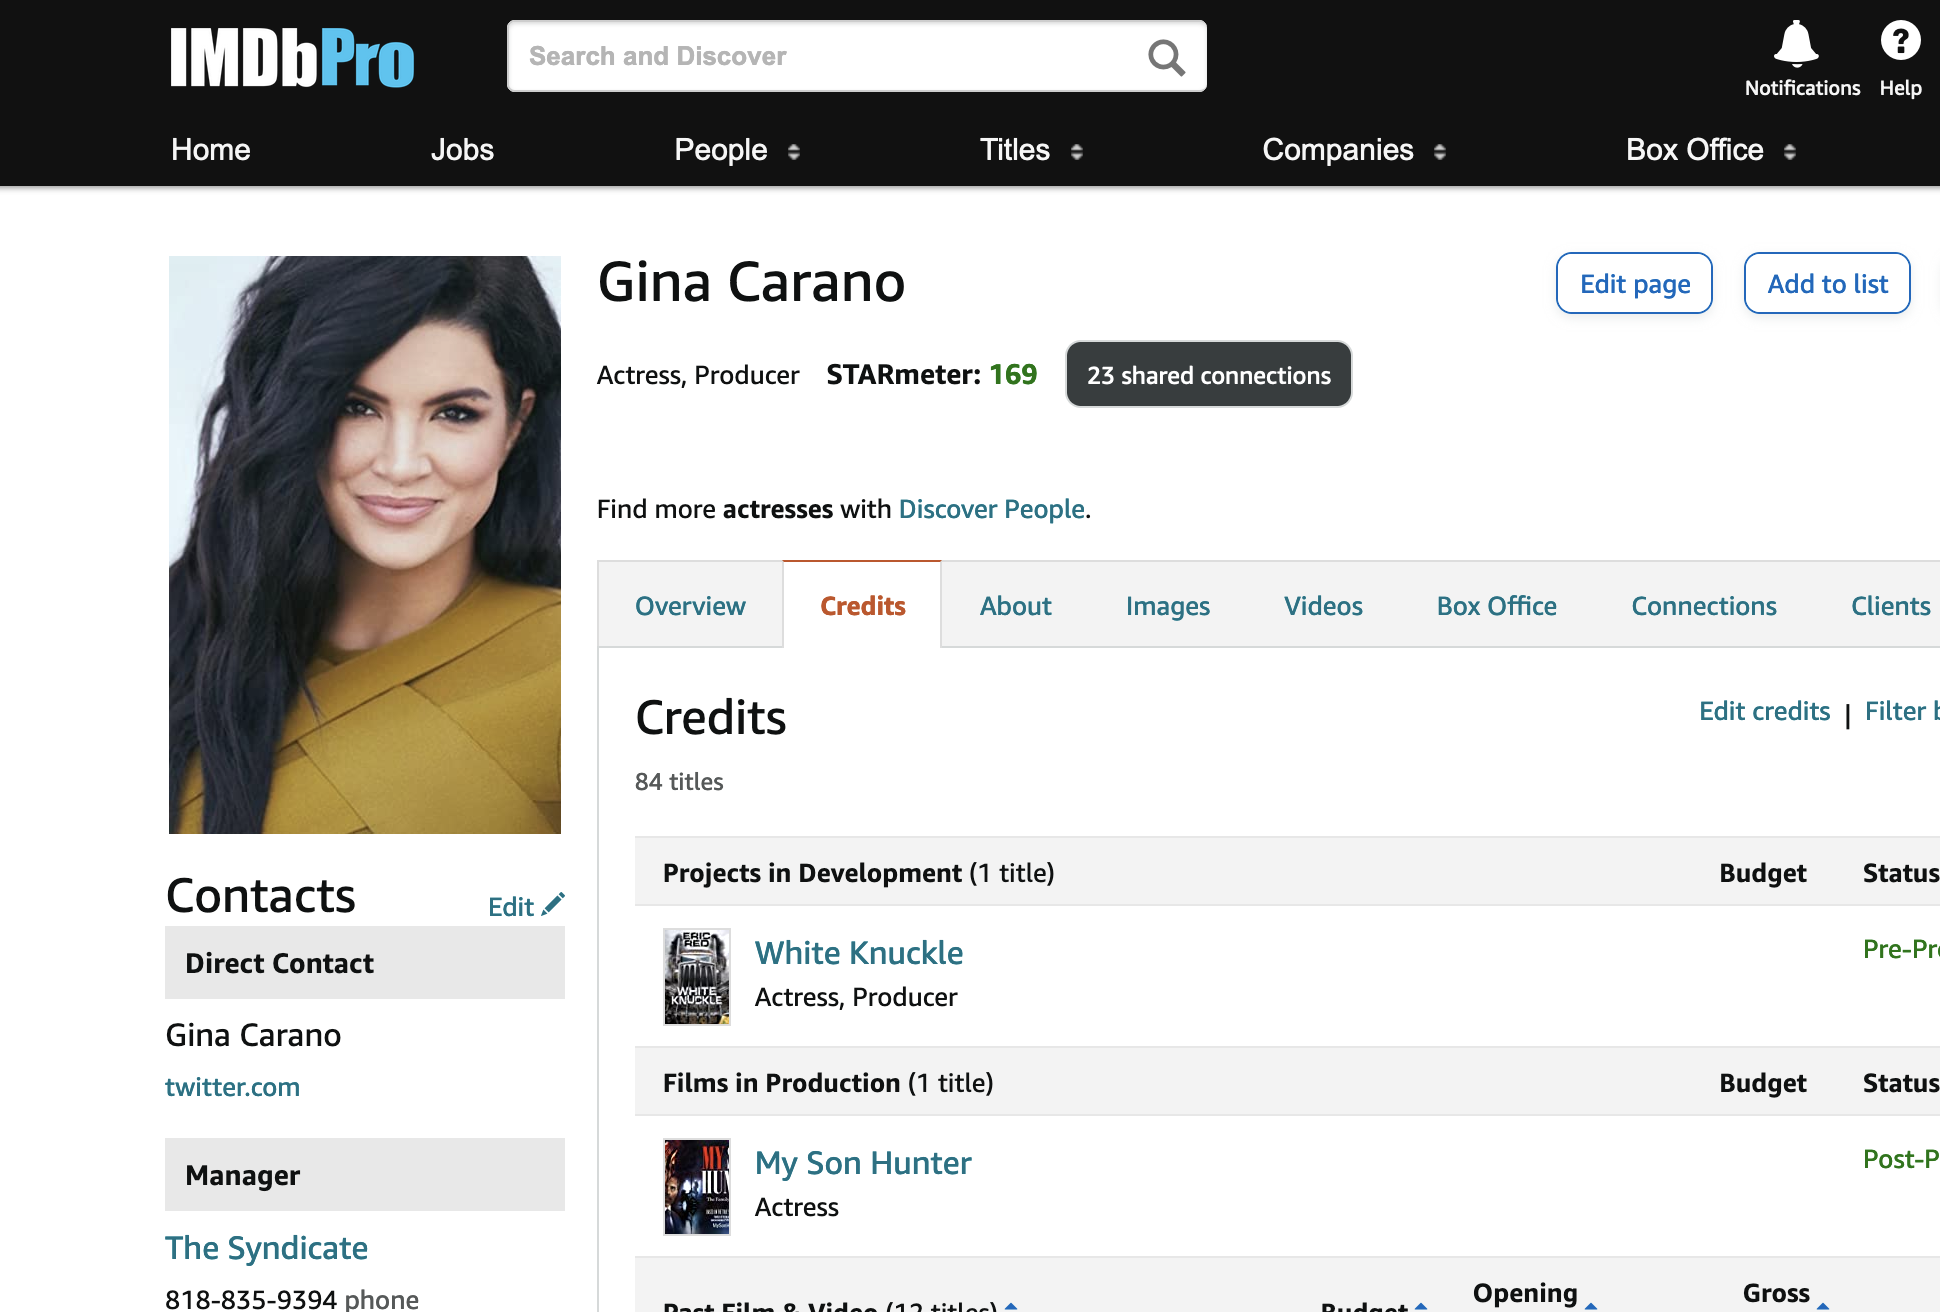The height and width of the screenshot is (1312, 1940).
Task: Click the White Knuckle poster thumbnail
Action: (x=697, y=976)
